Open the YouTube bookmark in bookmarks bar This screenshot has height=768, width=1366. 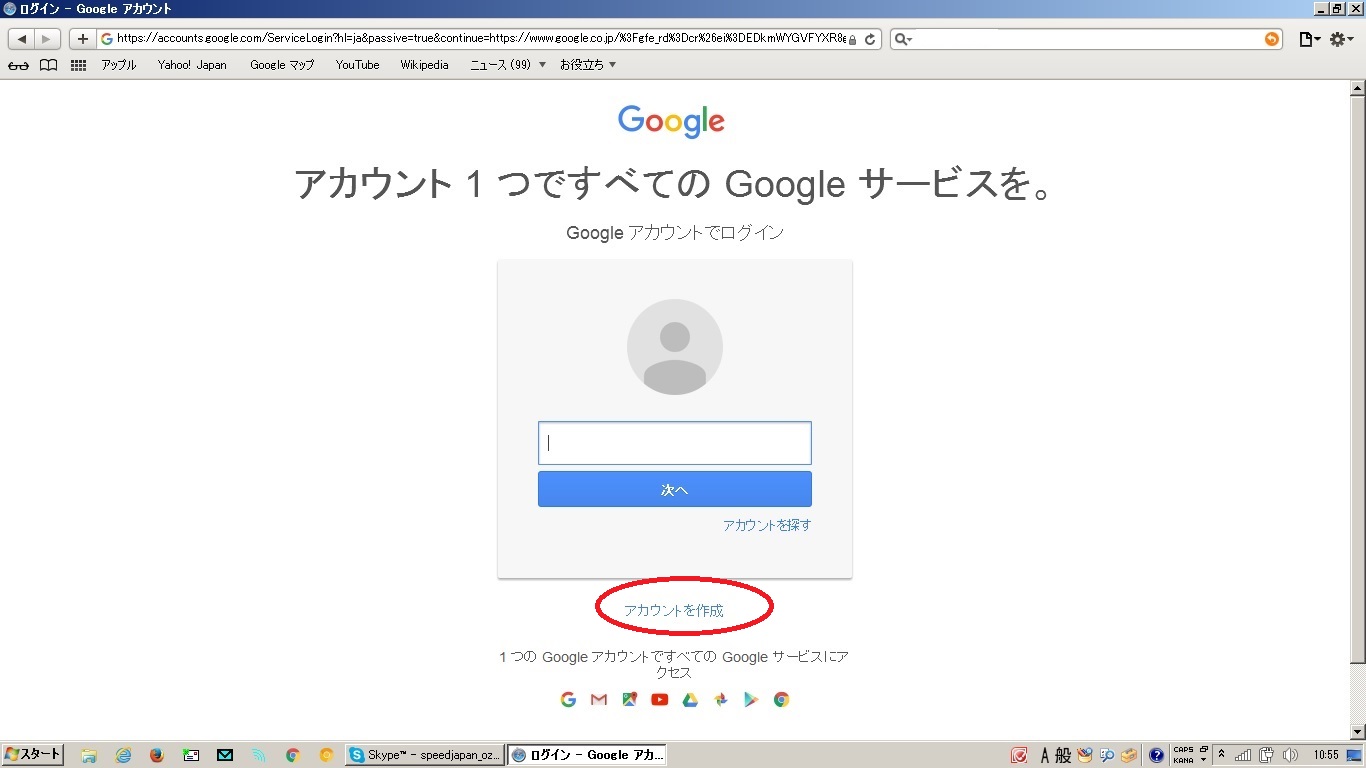pyautogui.click(x=357, y=65)
